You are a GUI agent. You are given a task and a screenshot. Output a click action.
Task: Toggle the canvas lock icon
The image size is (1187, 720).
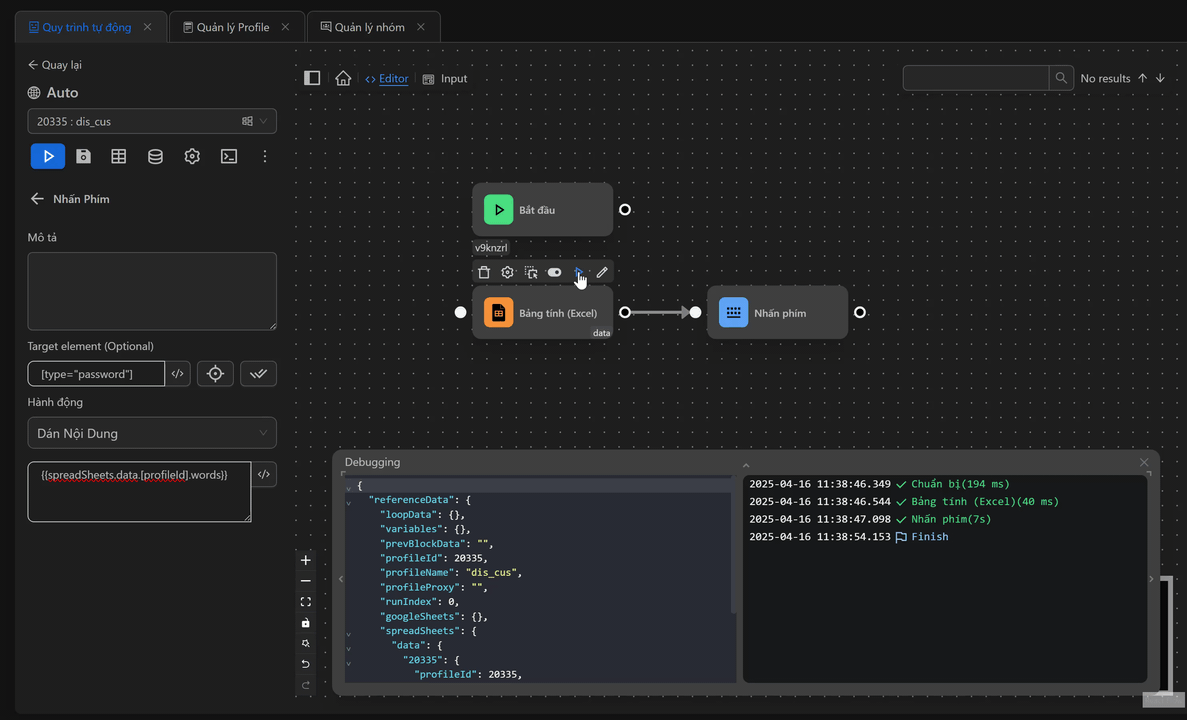point(306,623)
